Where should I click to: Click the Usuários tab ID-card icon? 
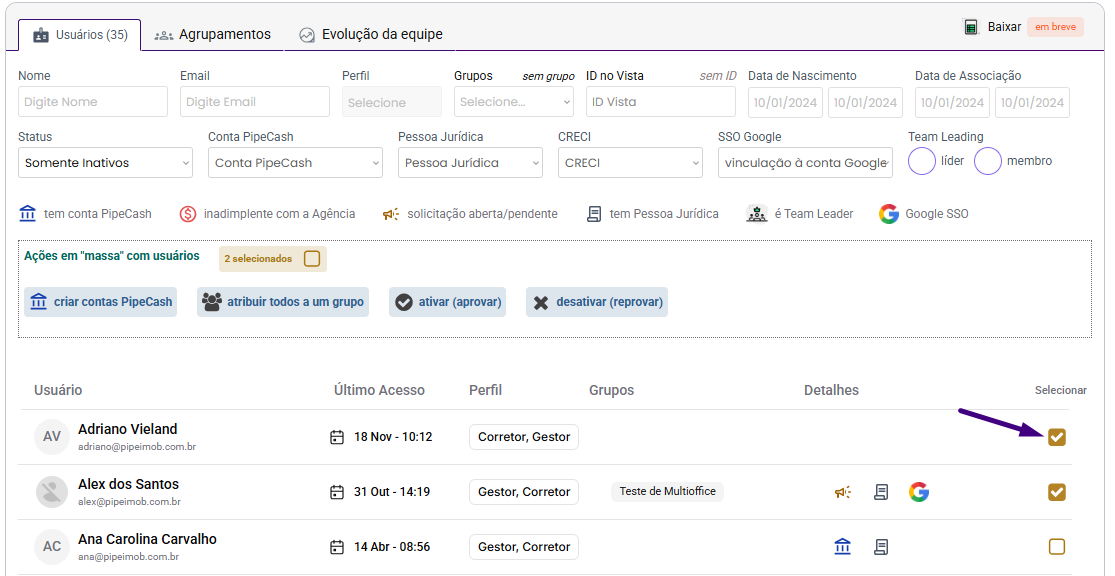tap(41, 35)
